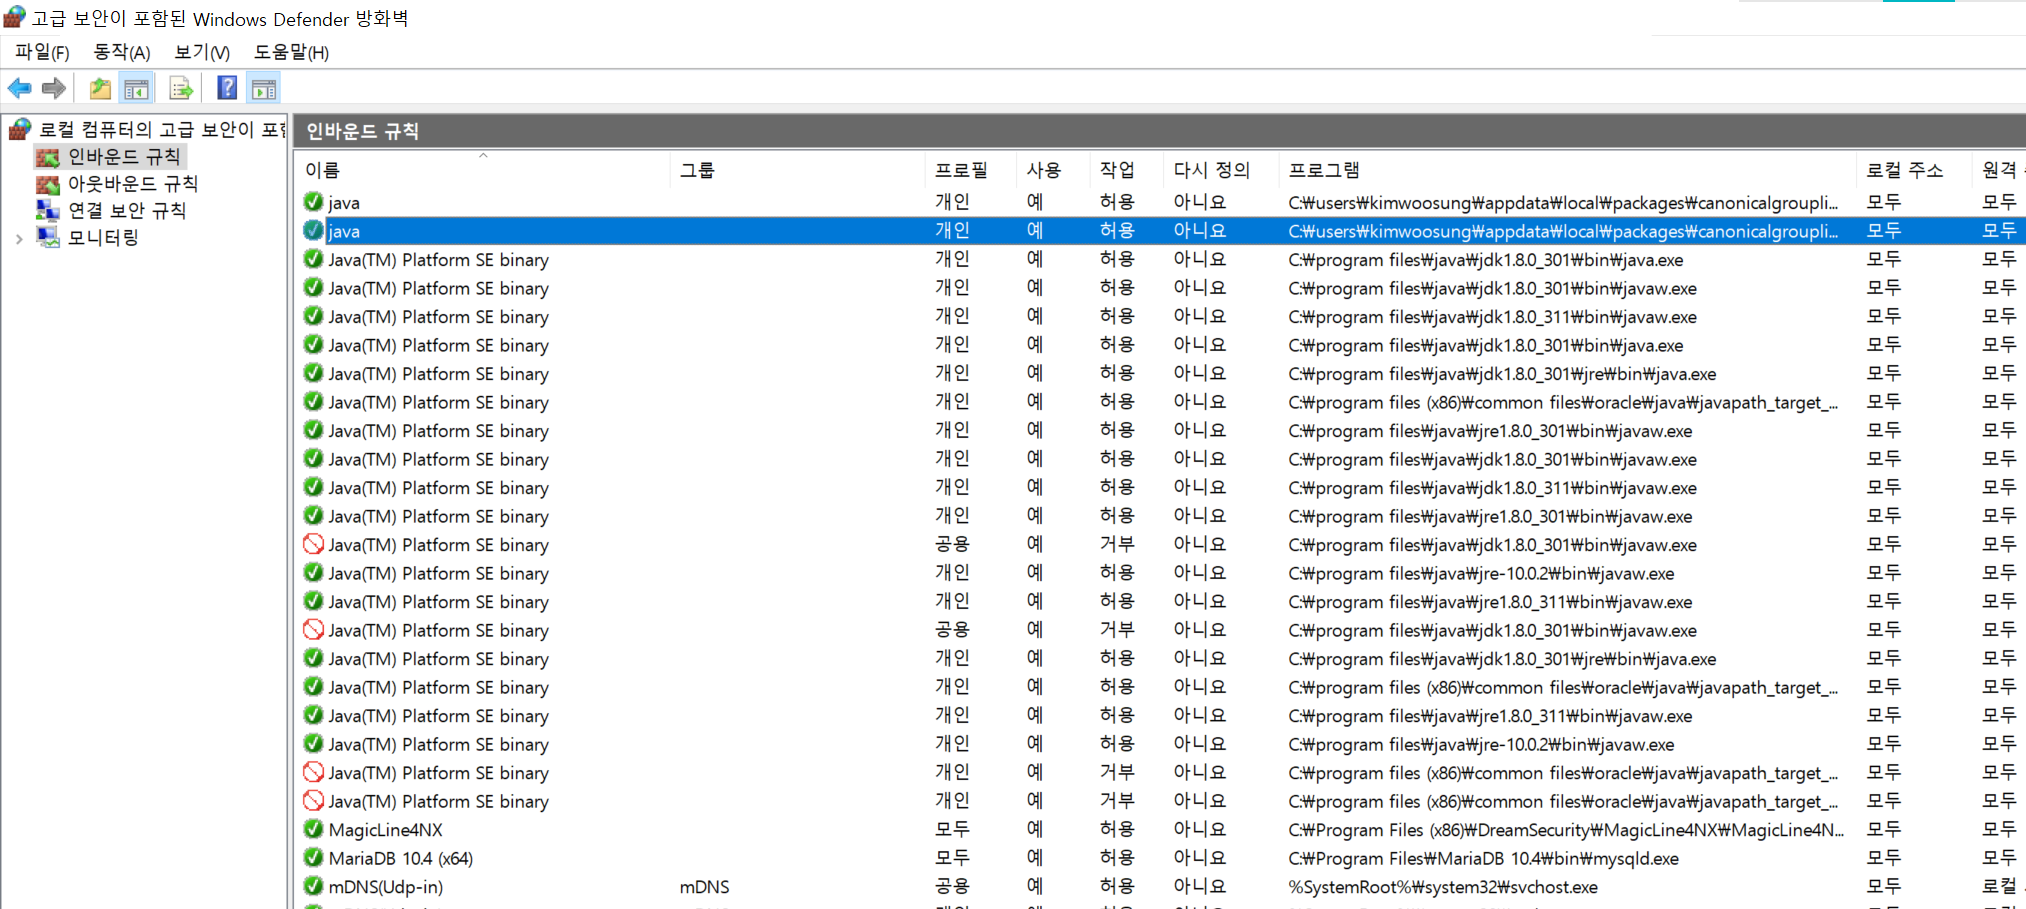Sort by the 프로필 column header

pos(971,170)
